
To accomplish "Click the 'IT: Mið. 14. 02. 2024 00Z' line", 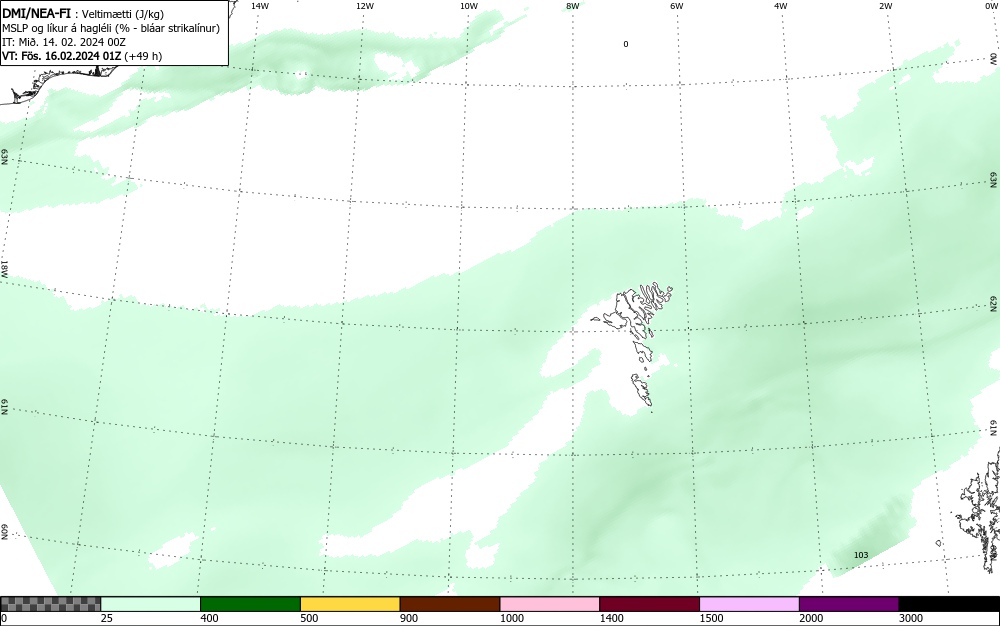I will tap(64, 42).
